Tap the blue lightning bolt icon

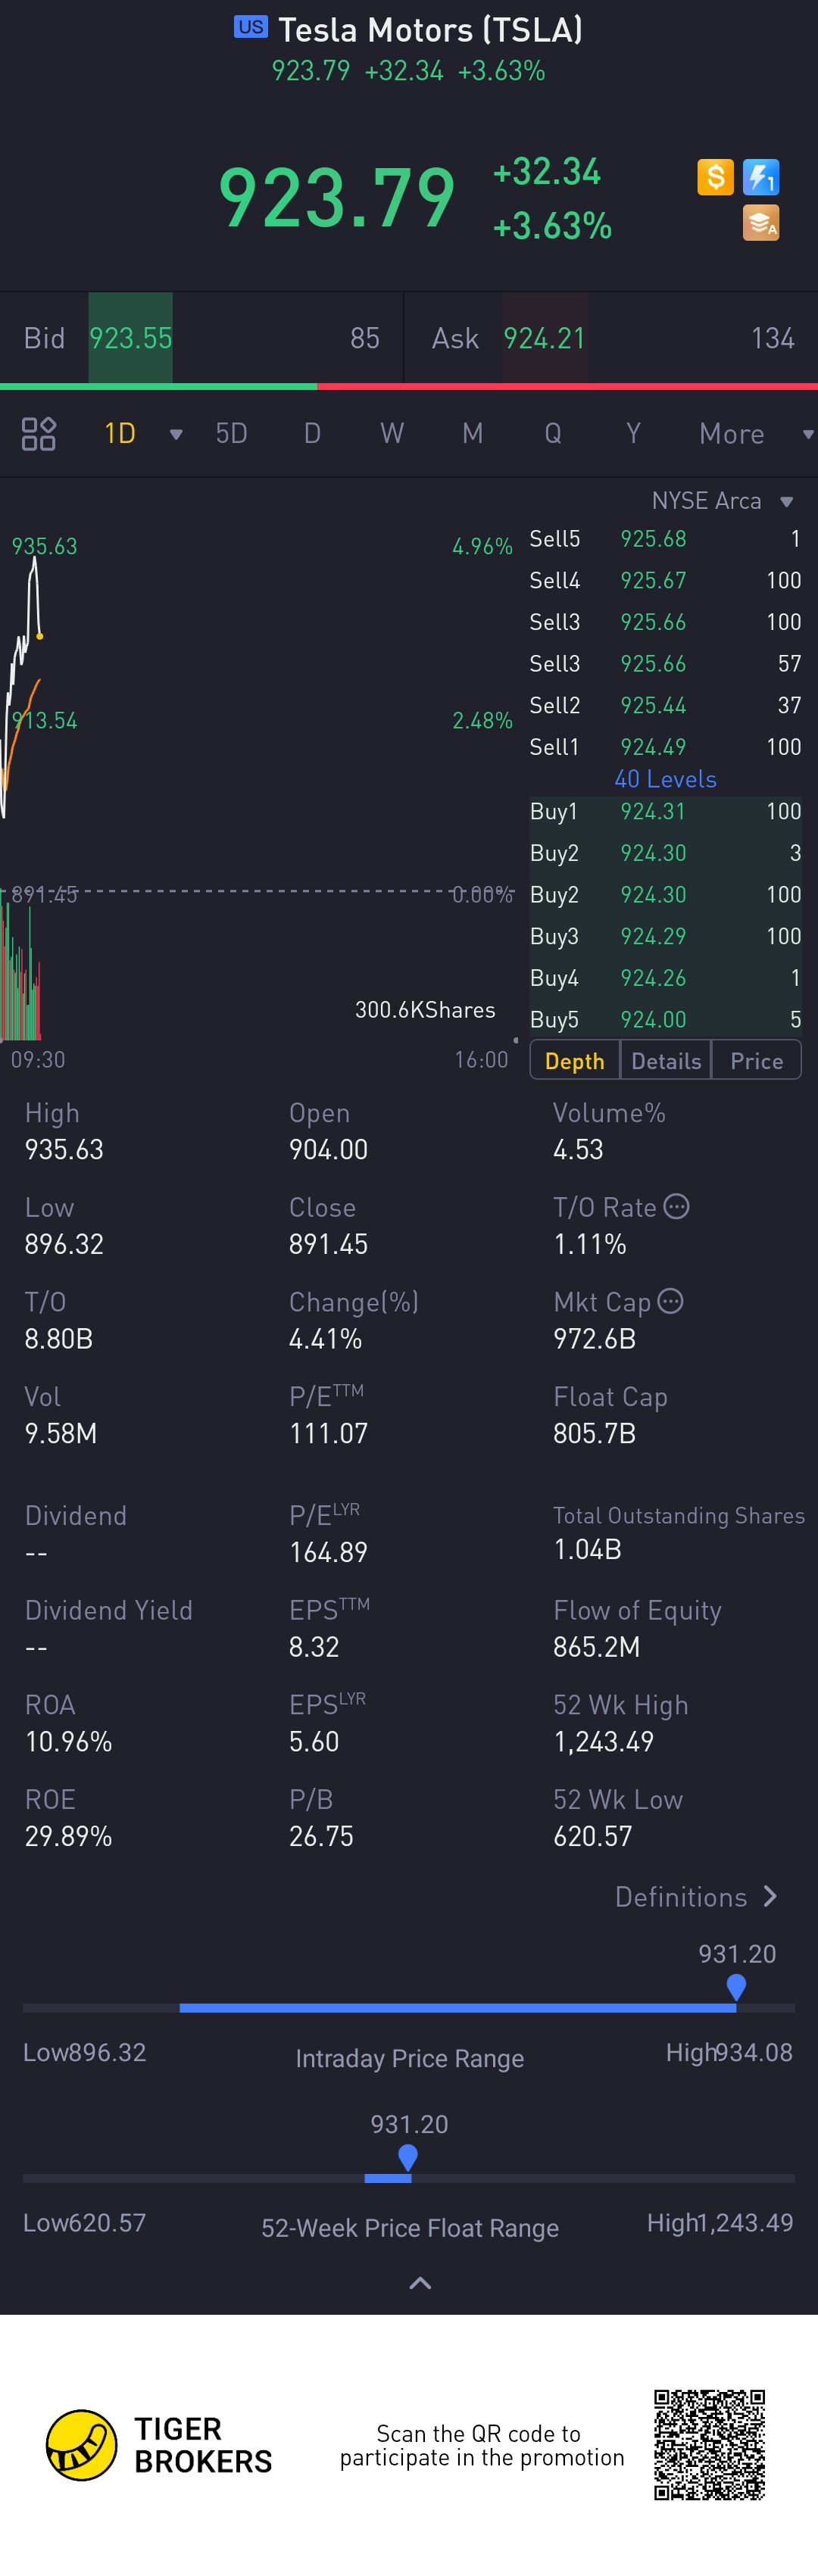tap(761, 177)
